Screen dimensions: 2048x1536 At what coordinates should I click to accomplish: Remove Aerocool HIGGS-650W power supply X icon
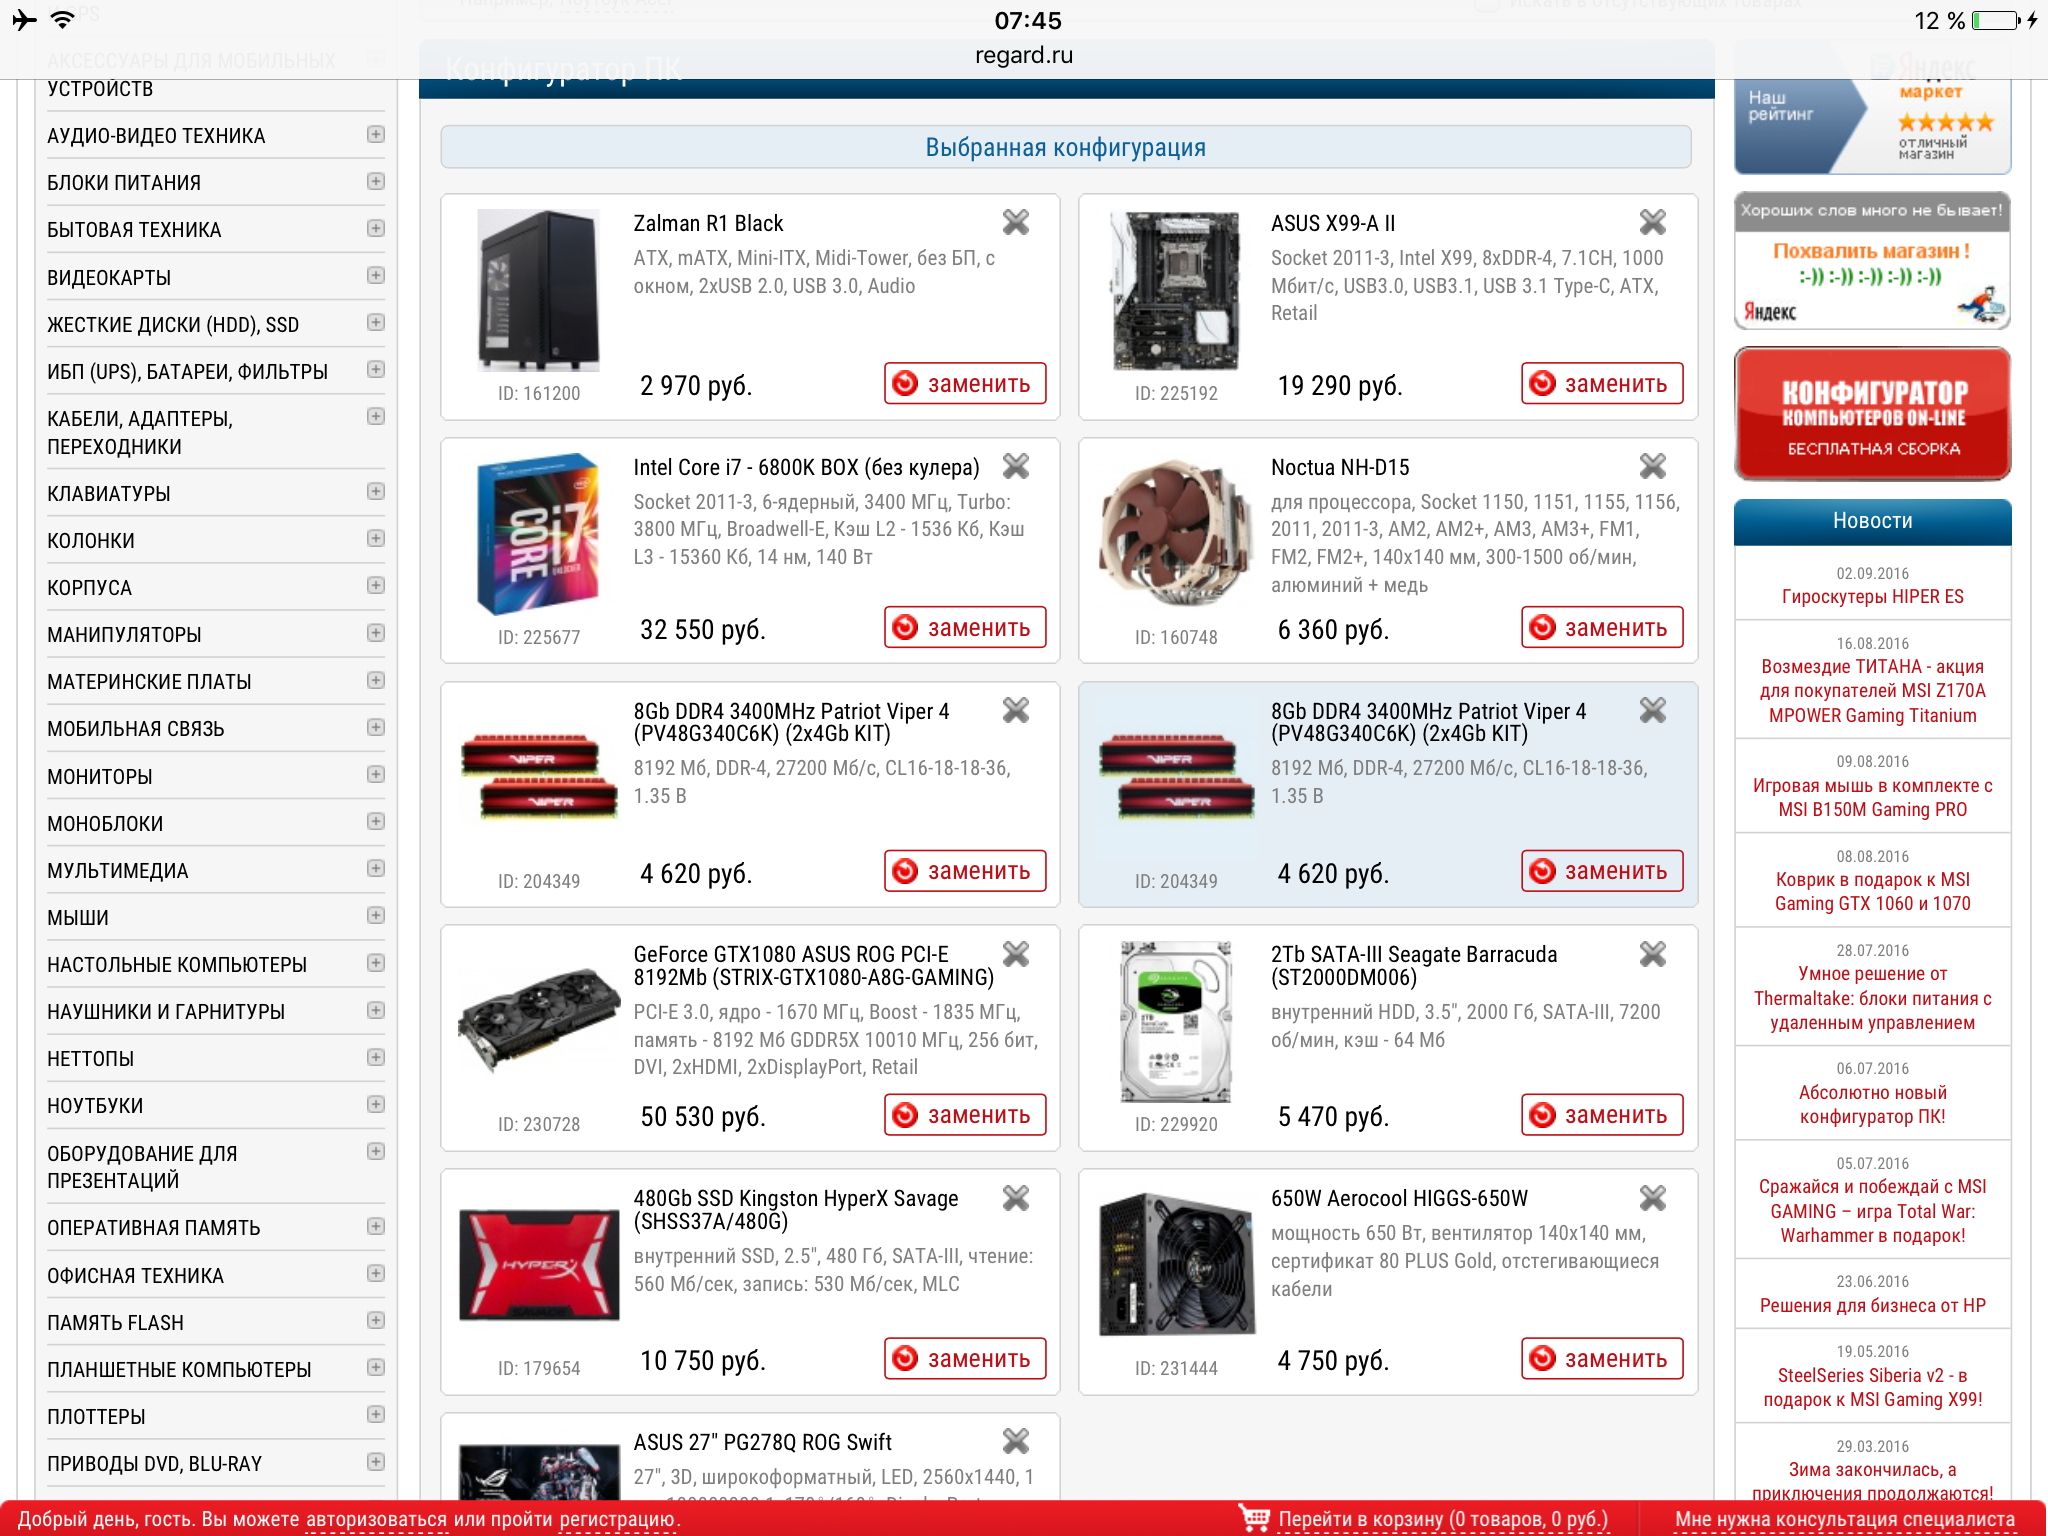(x=1652, y=1198)
